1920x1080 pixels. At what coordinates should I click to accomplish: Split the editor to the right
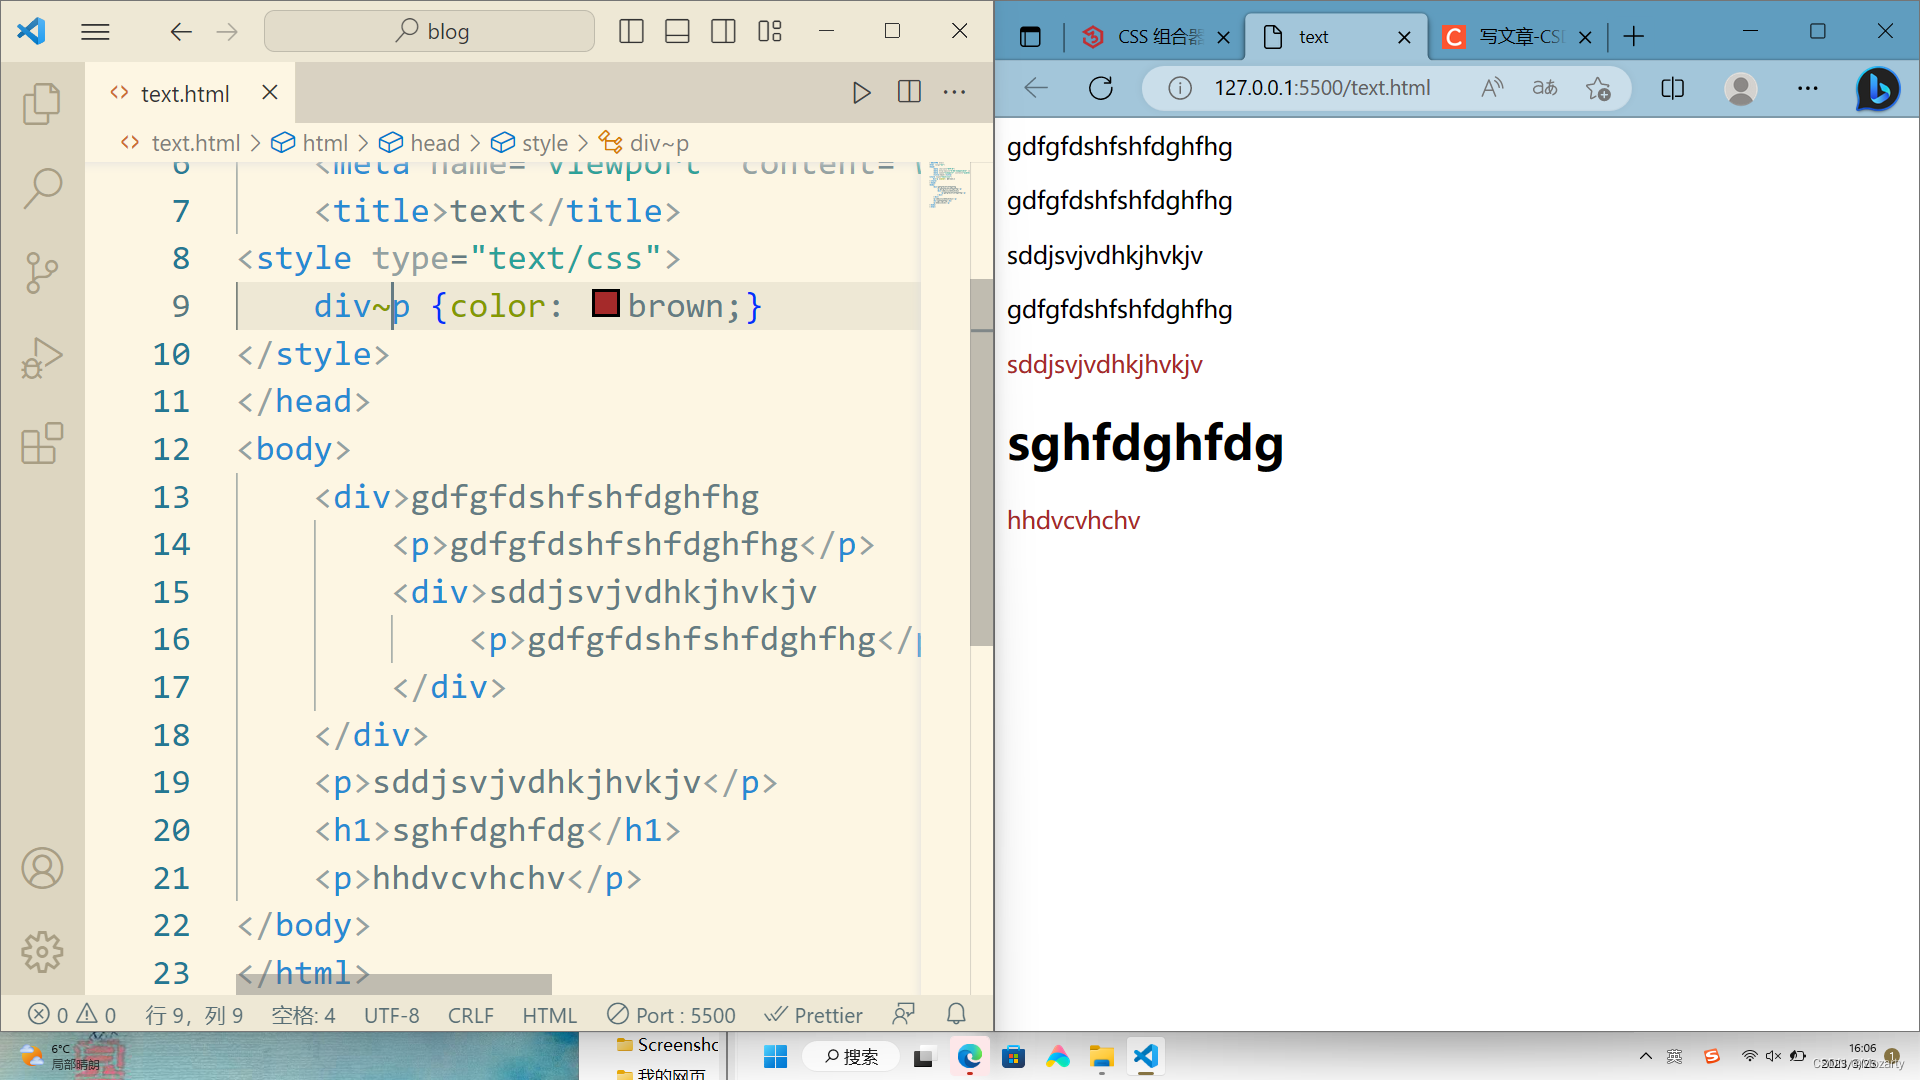click(x=909, y=92)
